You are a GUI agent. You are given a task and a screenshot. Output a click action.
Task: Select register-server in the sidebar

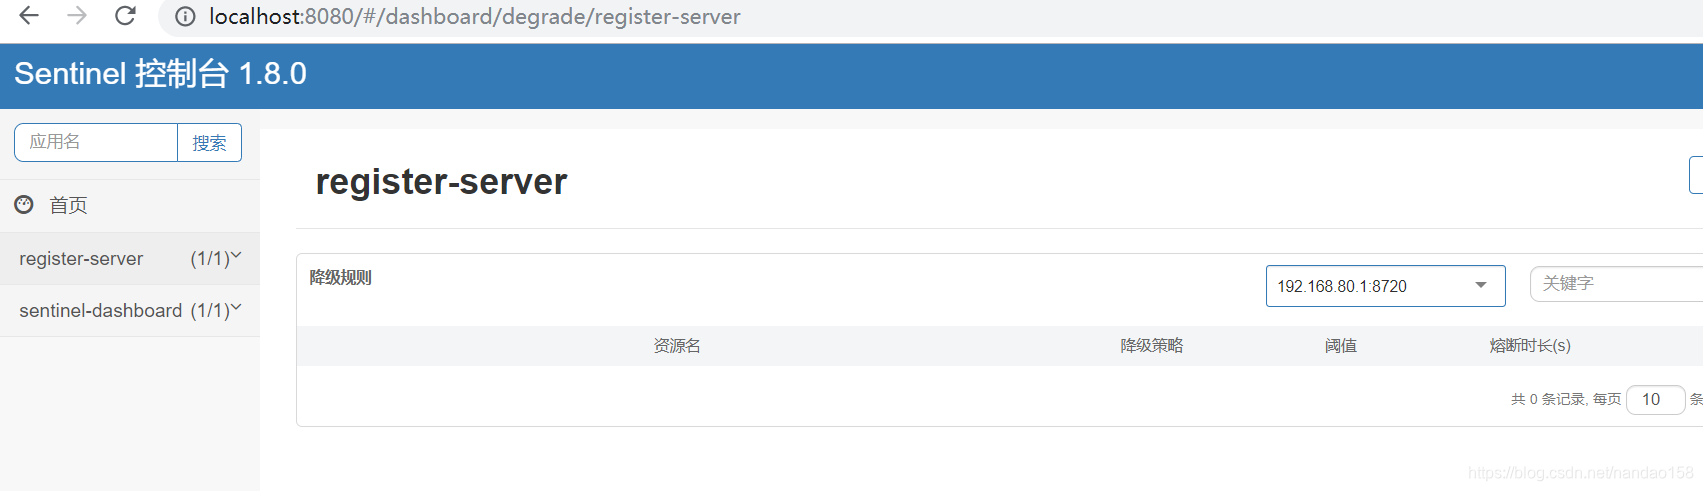pos(81,259)
